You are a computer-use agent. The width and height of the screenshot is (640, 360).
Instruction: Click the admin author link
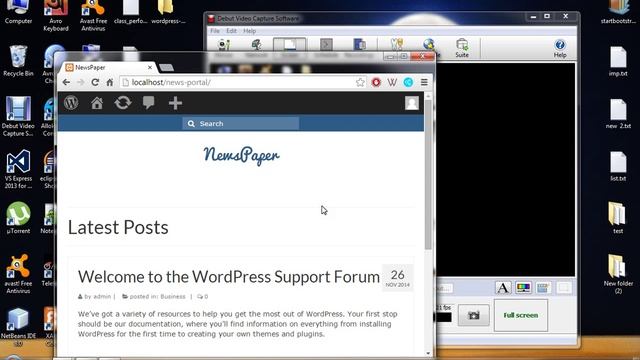(x=102, y=296)
